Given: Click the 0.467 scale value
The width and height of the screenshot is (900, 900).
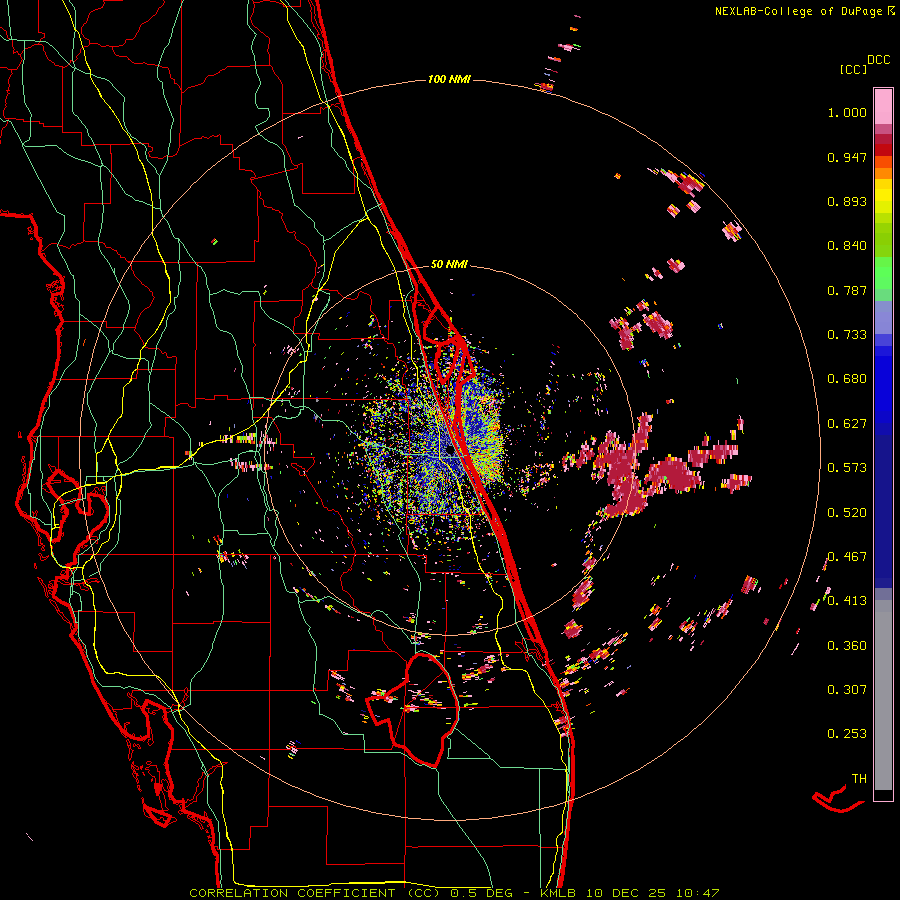Looking at the screenshot, I should [847, 557].
